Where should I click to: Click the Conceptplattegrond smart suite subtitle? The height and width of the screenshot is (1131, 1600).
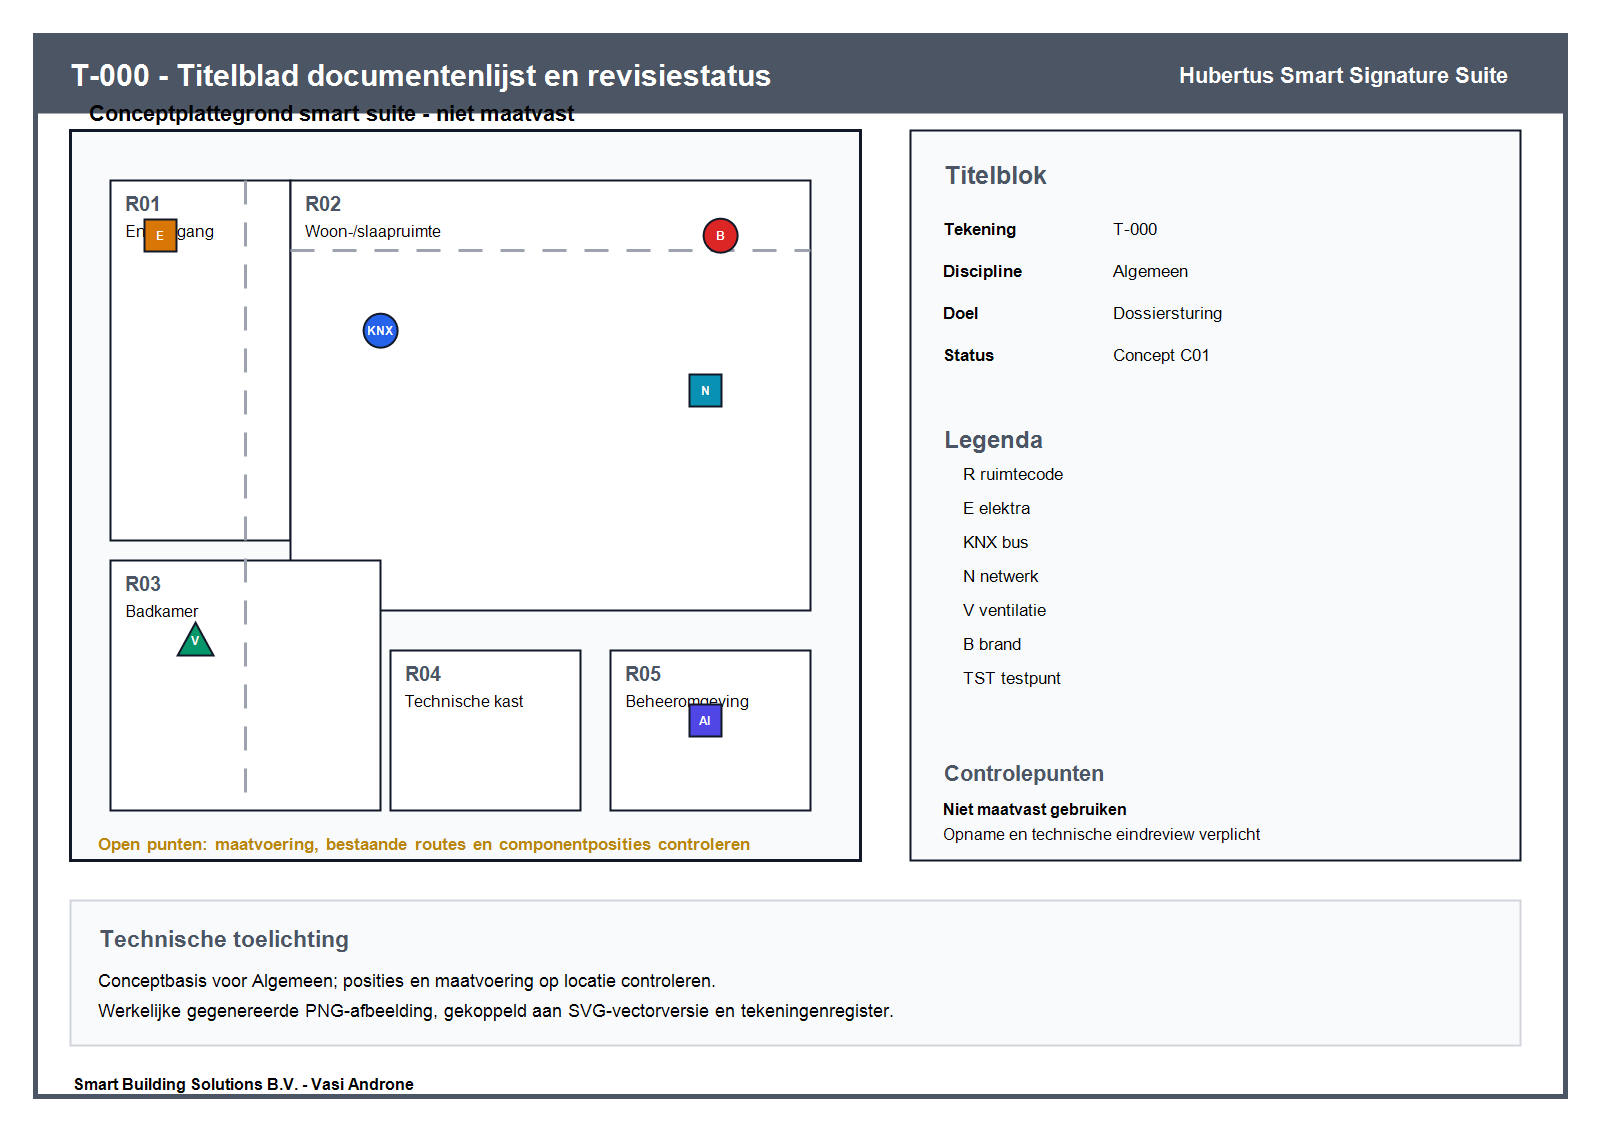[331, 114]
